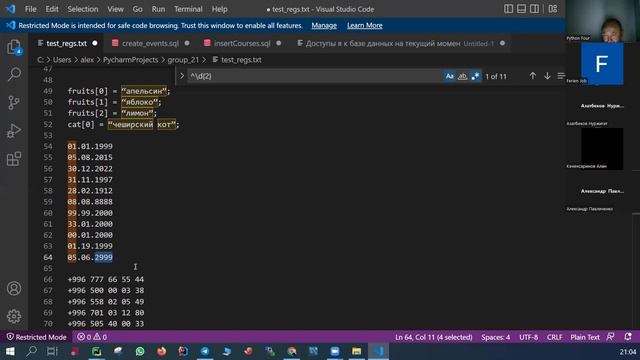Open Firefox from taskbar
Image resolution: width=640 pixels, height=360 pixels.
161,351
